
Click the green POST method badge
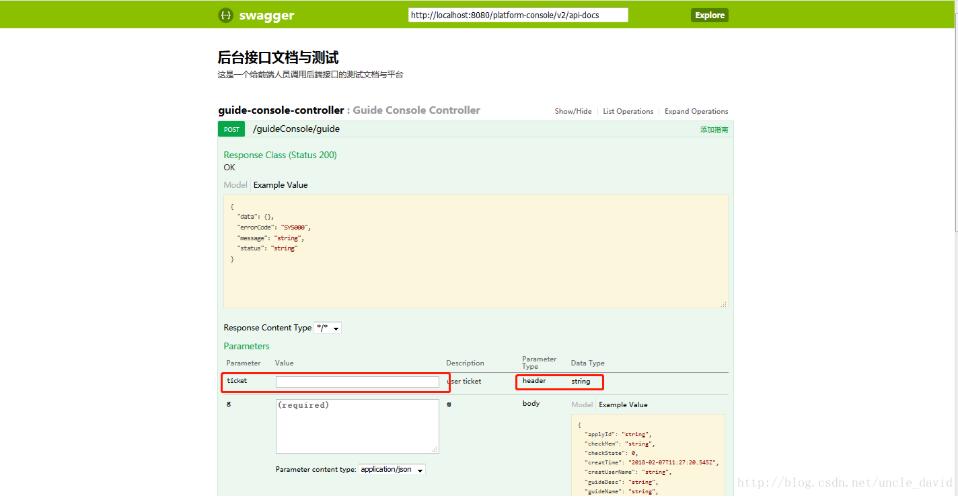point(231,129)
